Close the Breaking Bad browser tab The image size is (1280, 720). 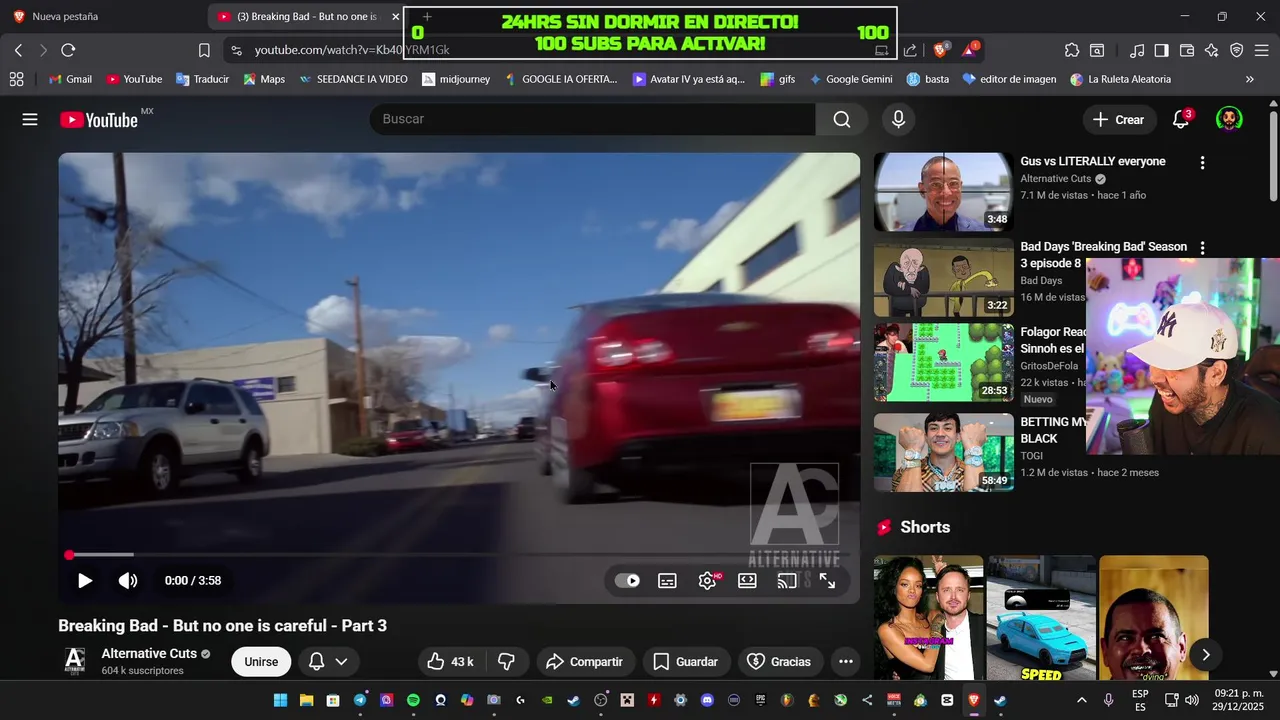pos(395,16)
